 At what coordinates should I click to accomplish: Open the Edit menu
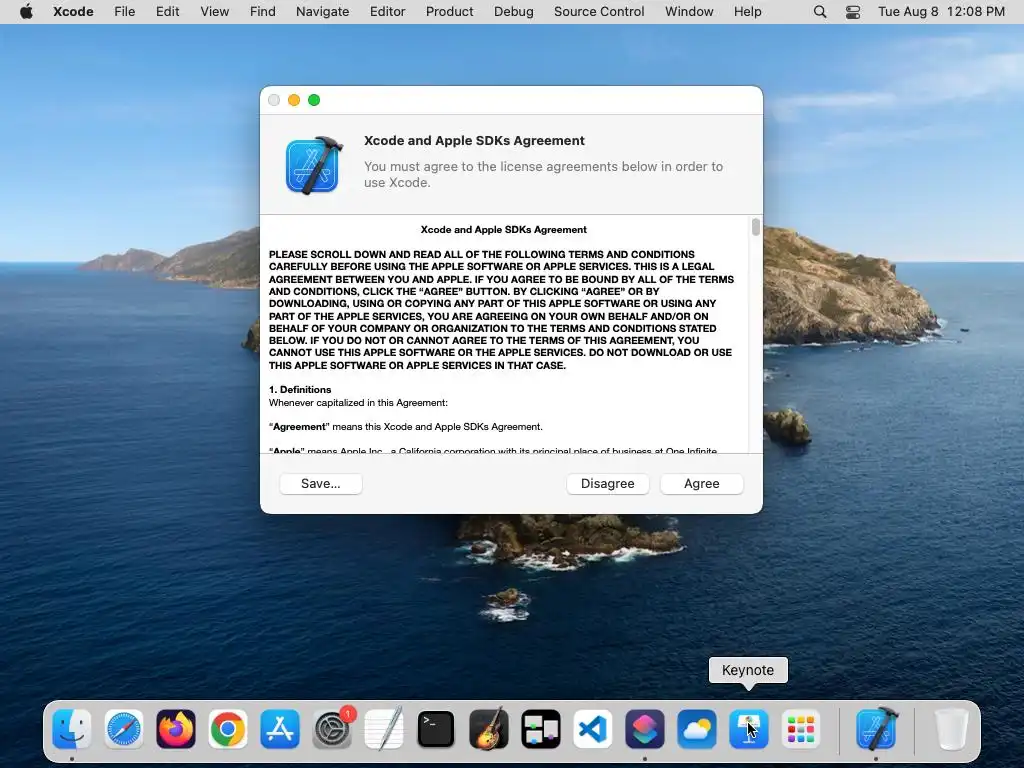pos(167,11)
